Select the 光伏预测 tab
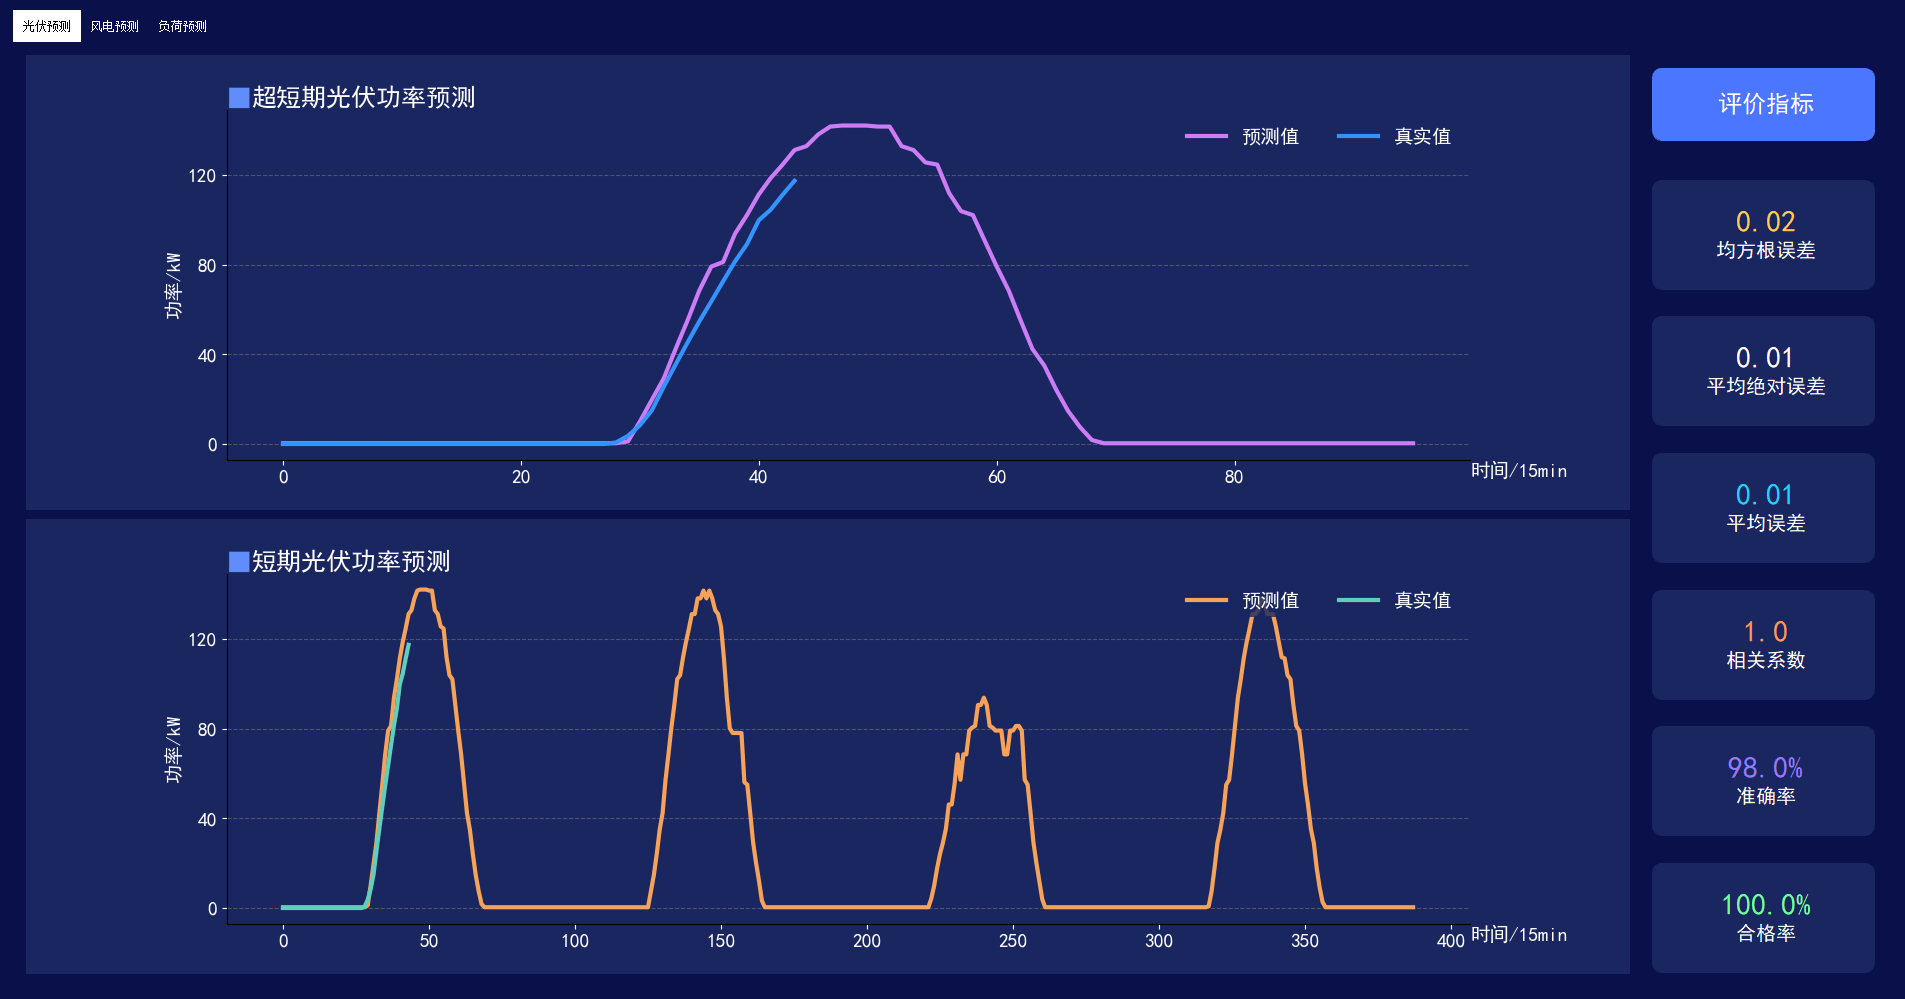Viewport: 1905px width, 999px height. pos(47,26)
